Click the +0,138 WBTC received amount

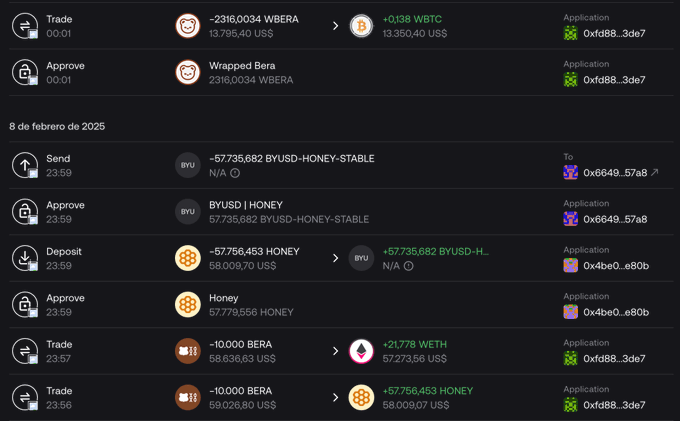412,19
